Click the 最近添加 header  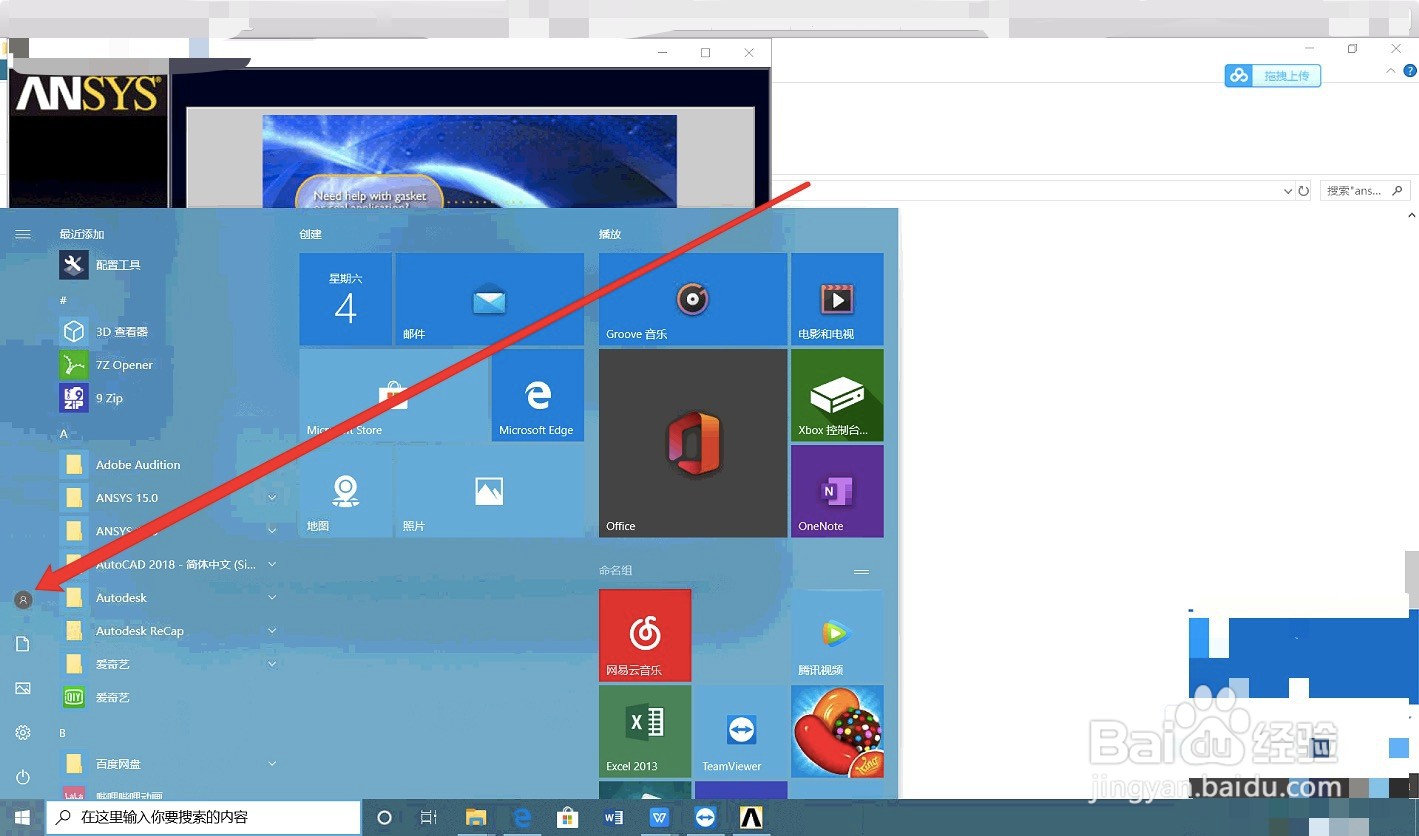click(x=82, y=234)
